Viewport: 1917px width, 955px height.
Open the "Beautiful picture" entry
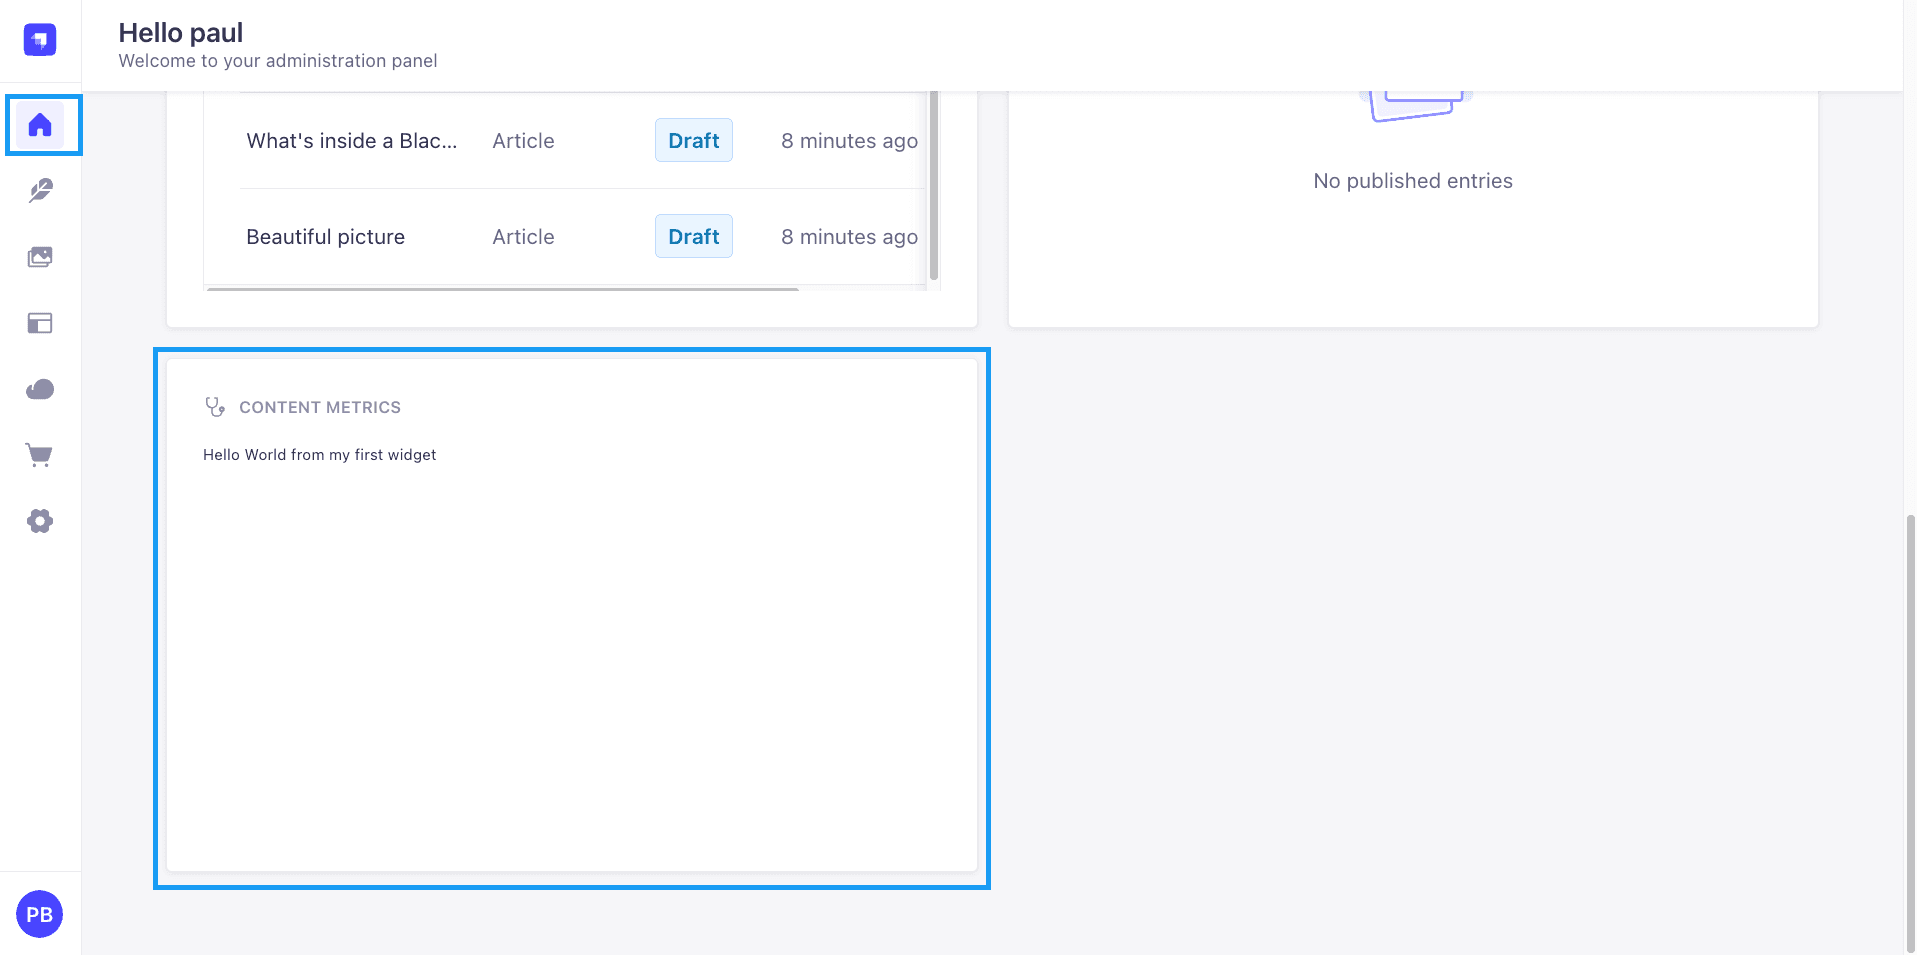(326, 237)
